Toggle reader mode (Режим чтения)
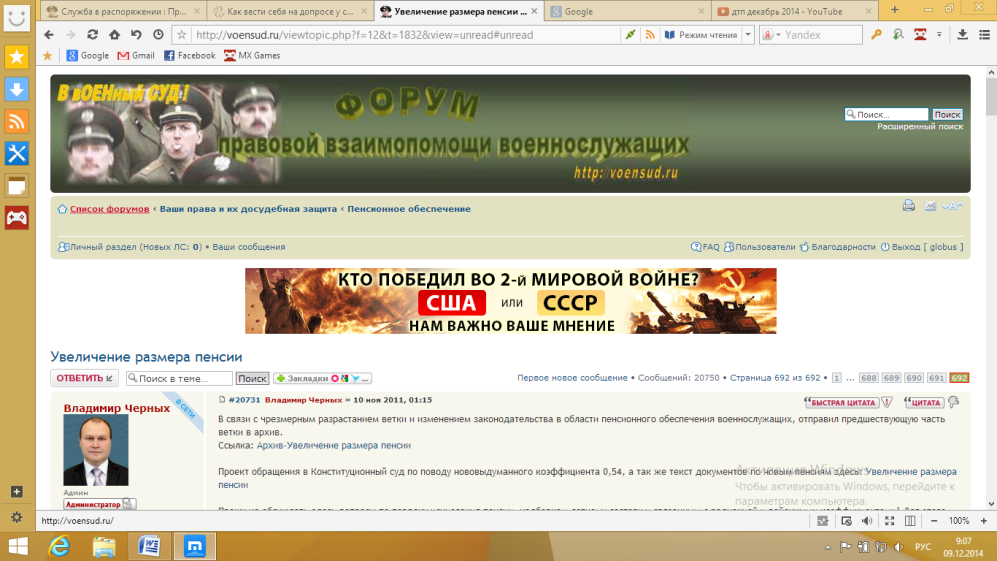This screenshot has height=561, width=997. tap(699, 35)
